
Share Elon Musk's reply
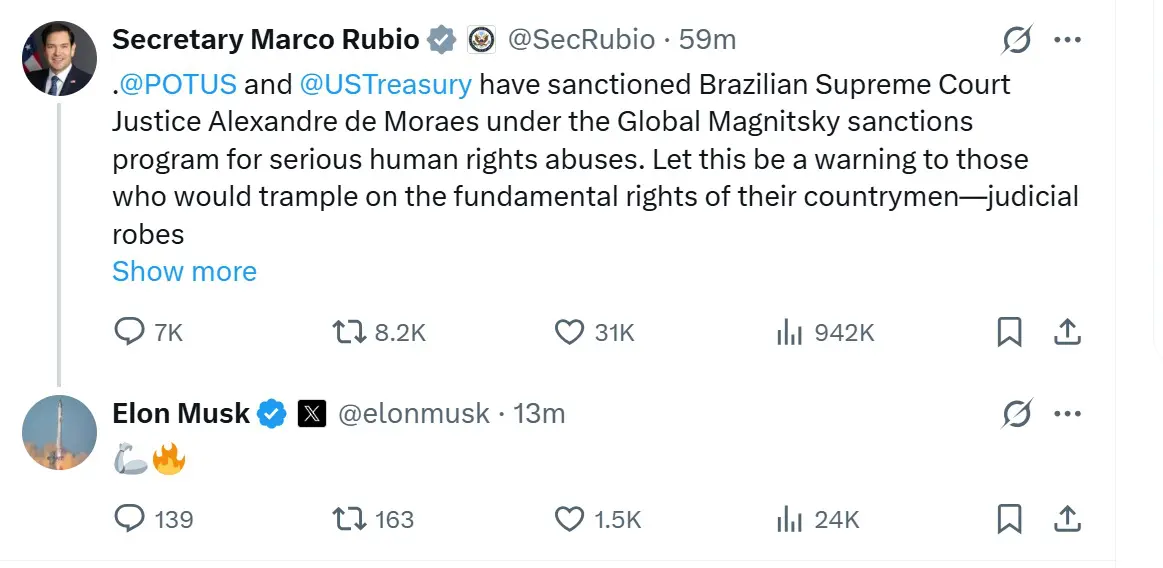pos(1067,519)
